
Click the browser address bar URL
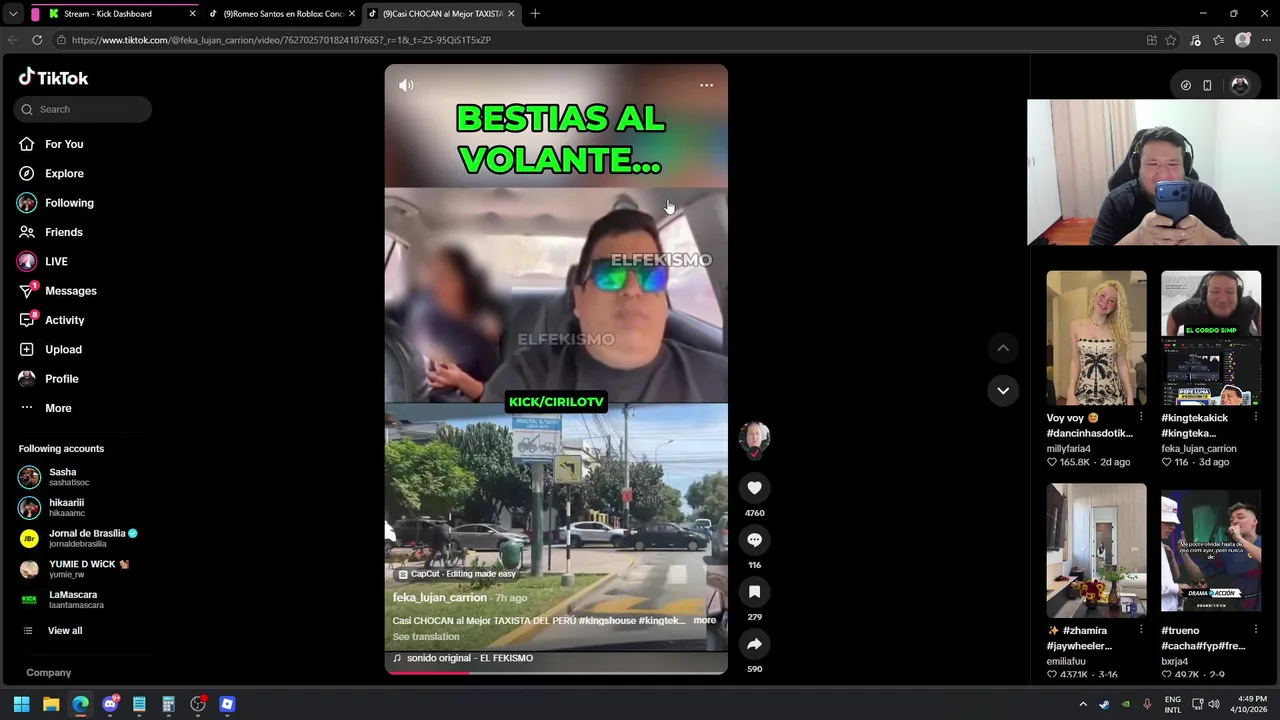pyautogui.click(x=281, y=40)
